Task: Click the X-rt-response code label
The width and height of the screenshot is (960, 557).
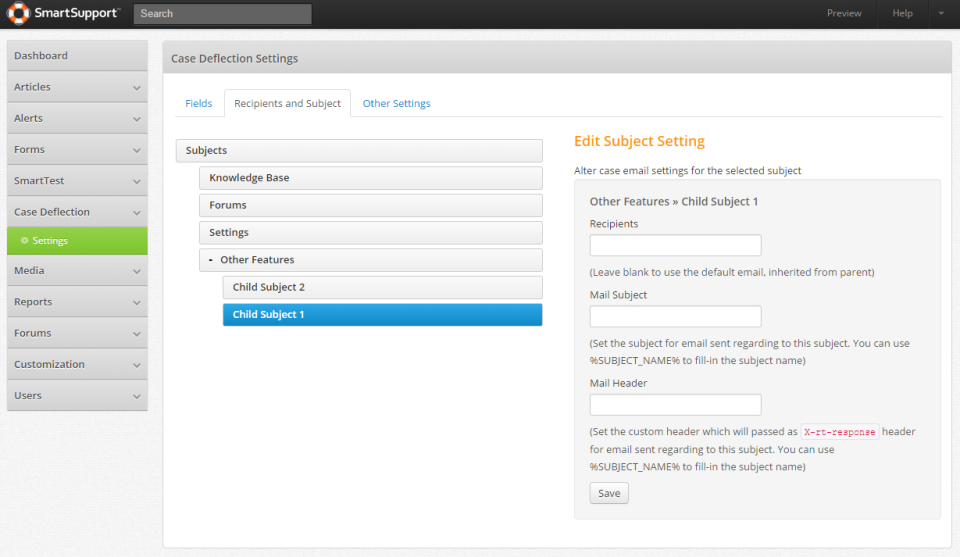Action: [839, 432]
